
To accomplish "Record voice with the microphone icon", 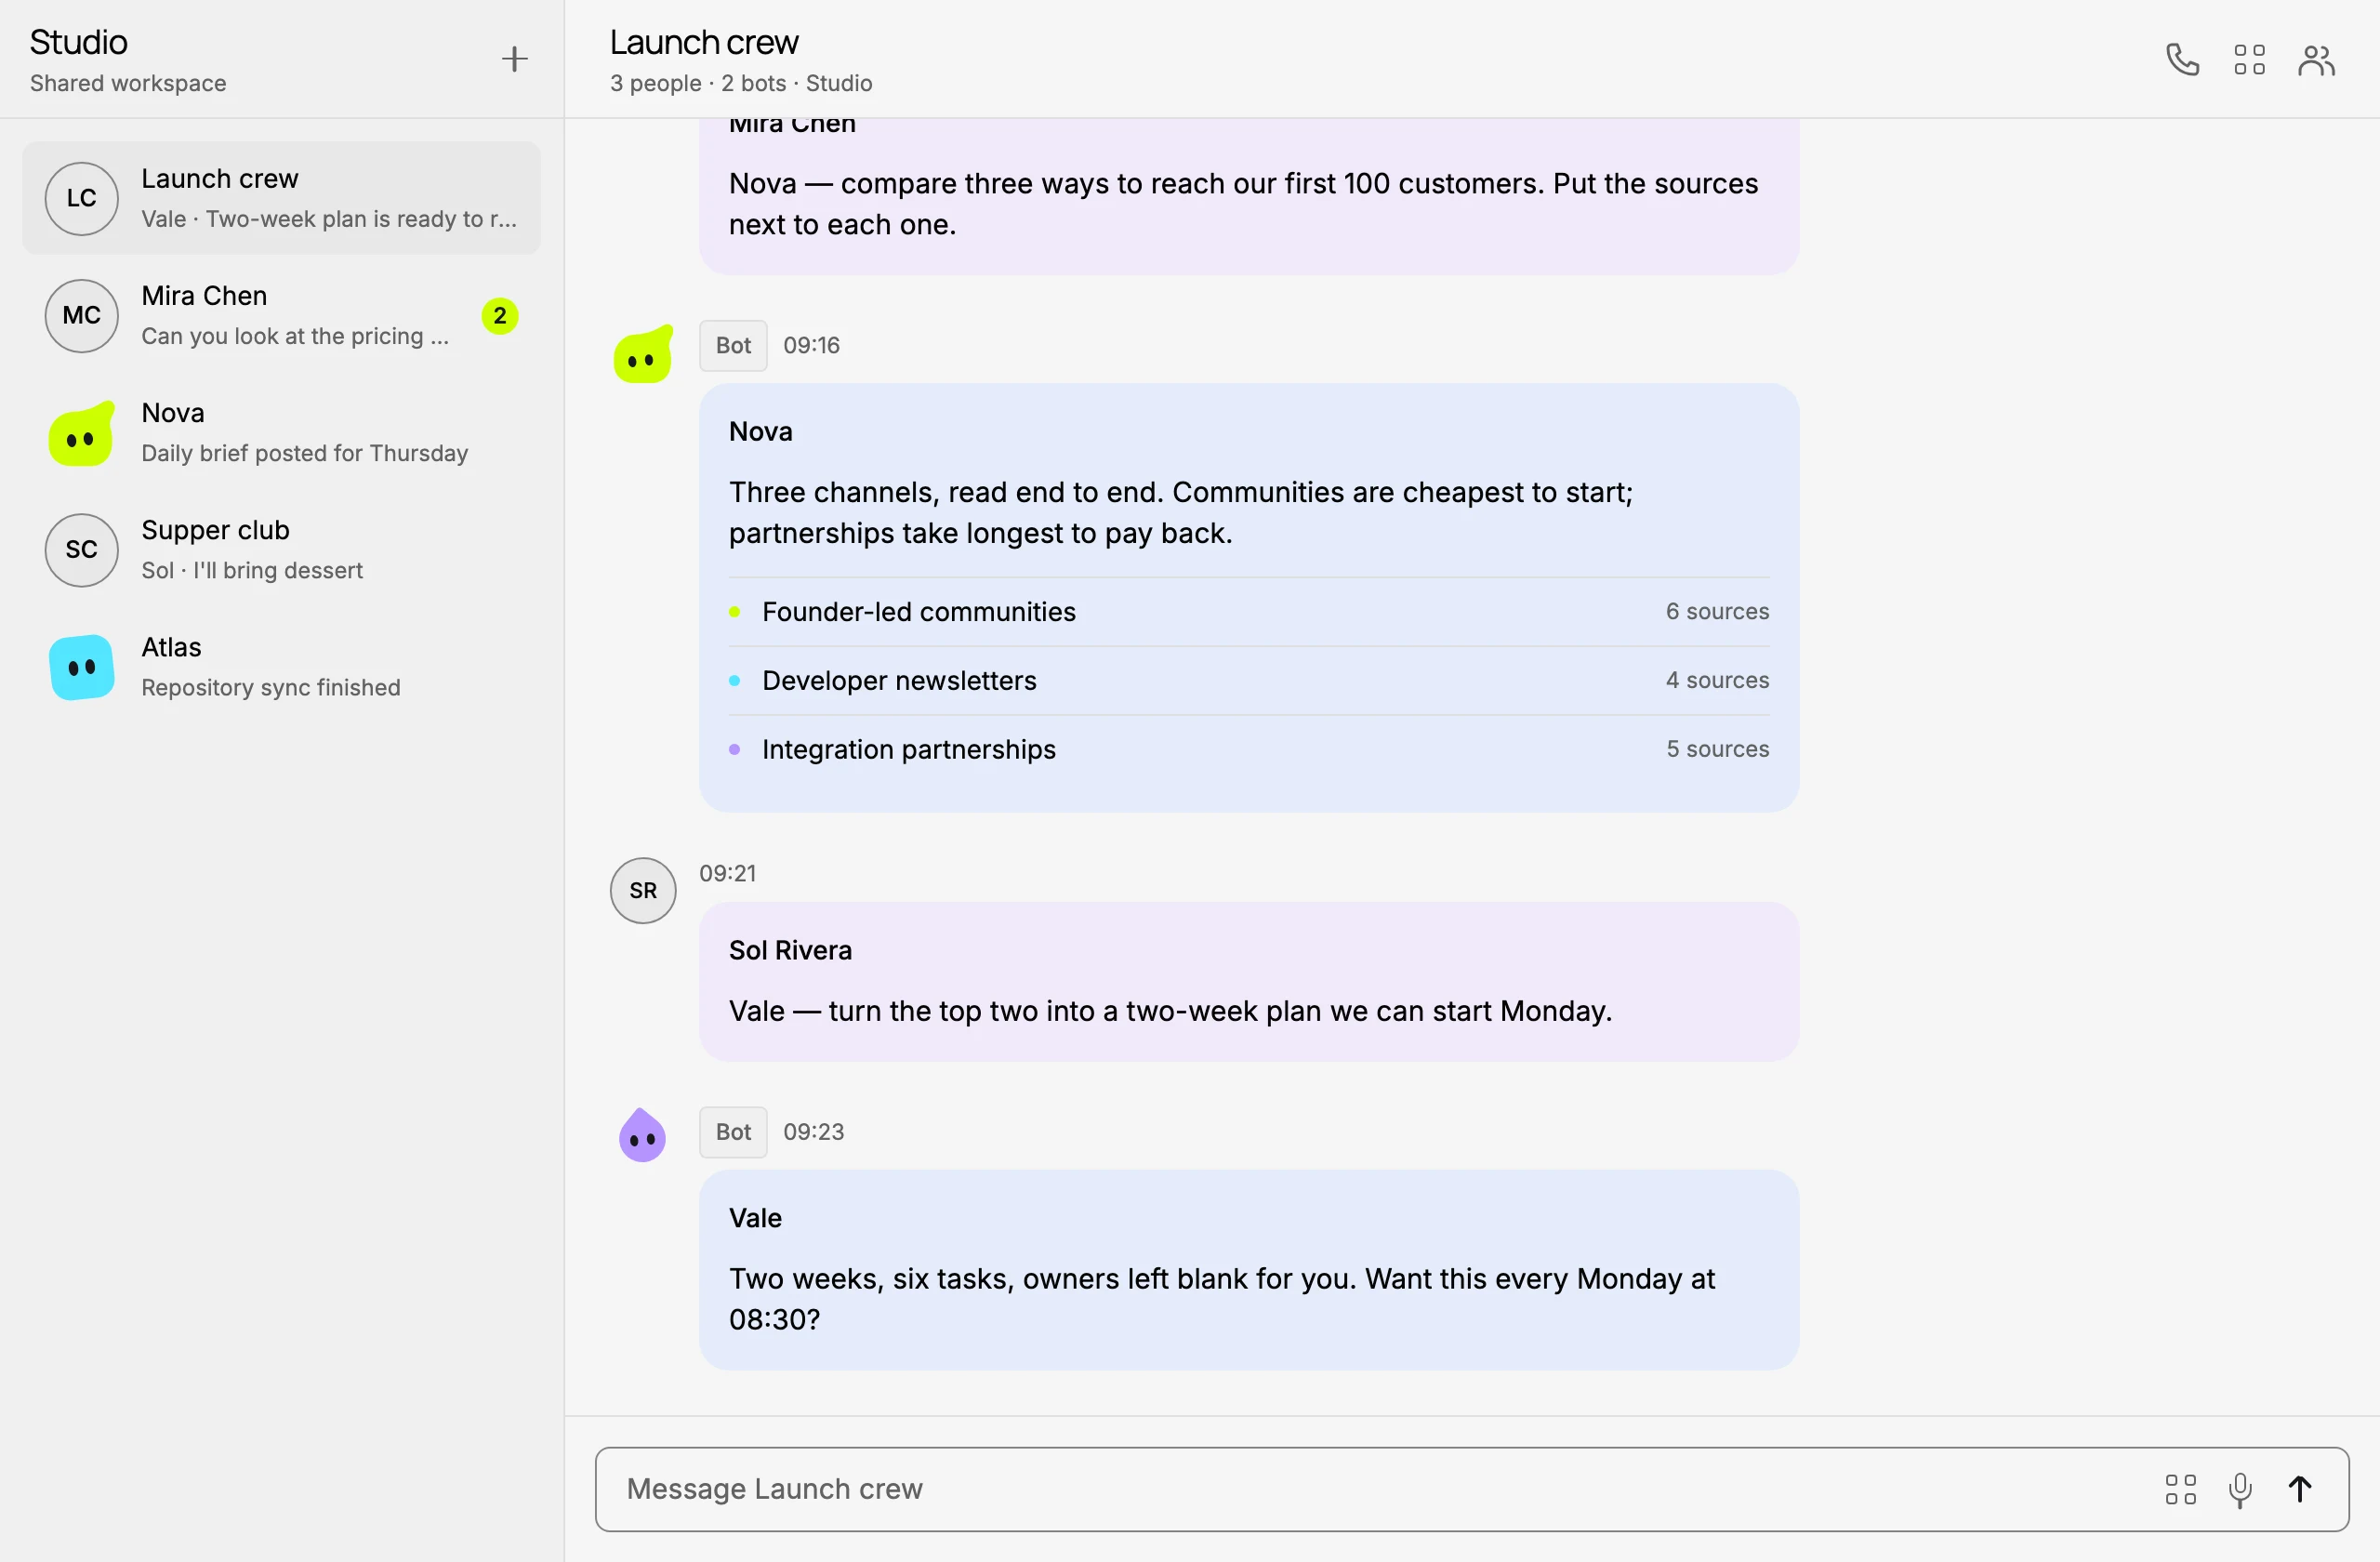I will pos(2240,1489).
